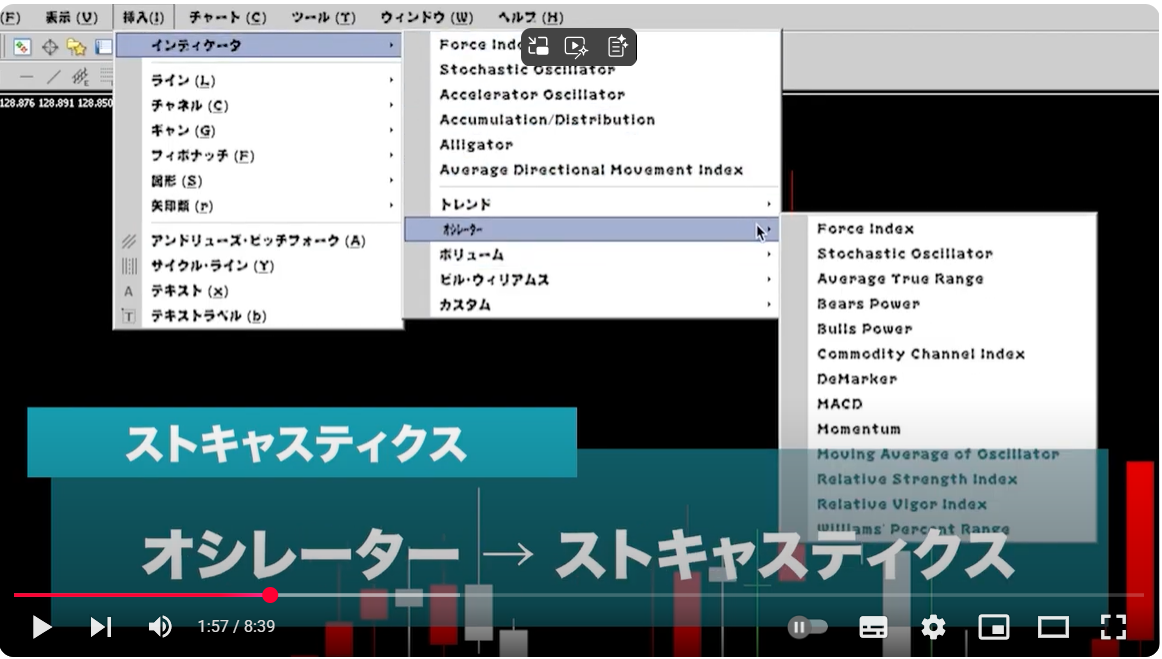The height and width of the screenshot is (659, 1162).
Task: Select Force Index in the オシレーター submenu
Action: click(865, 229)
